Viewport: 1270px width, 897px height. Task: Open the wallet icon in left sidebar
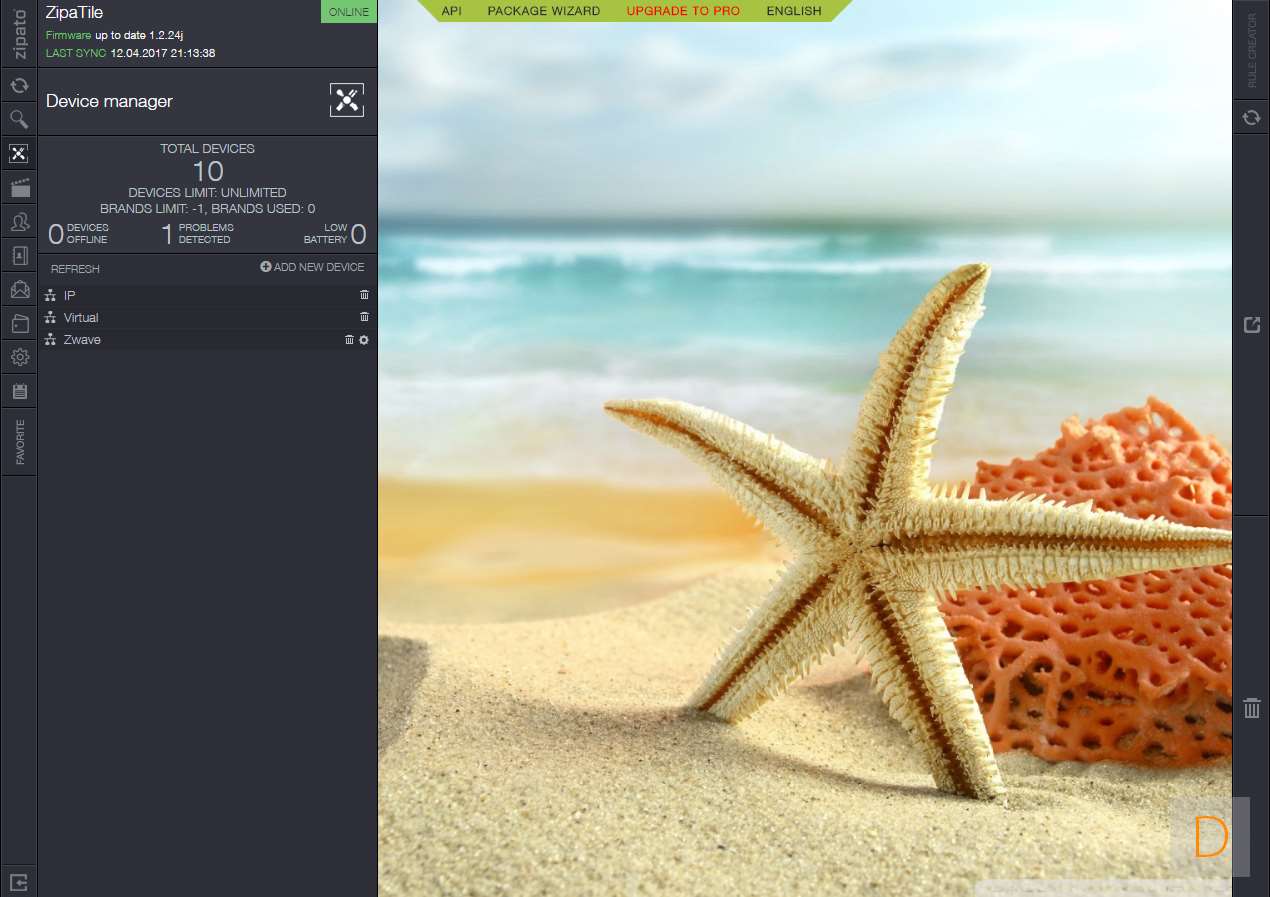(x=19, y=323)
